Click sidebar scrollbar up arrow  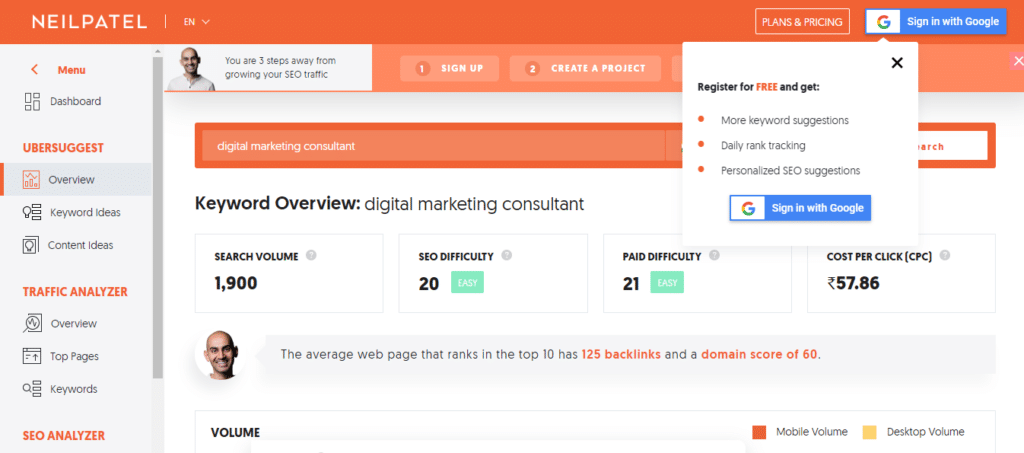click(x=157, y=50)
